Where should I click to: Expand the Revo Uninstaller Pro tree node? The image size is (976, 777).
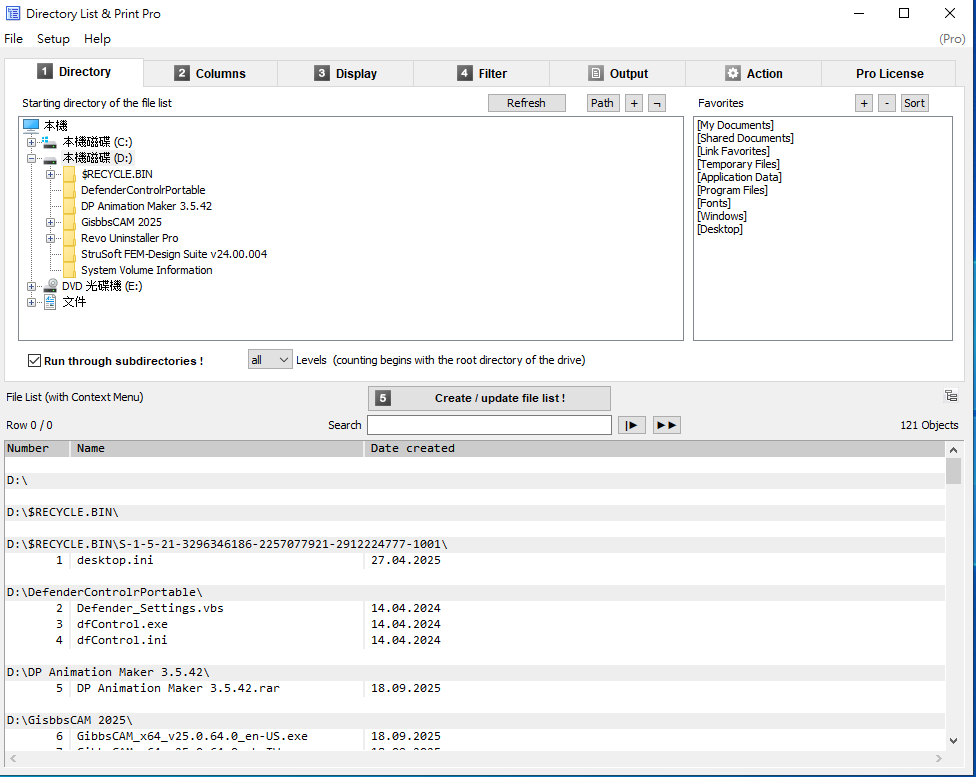click(50, 238)
